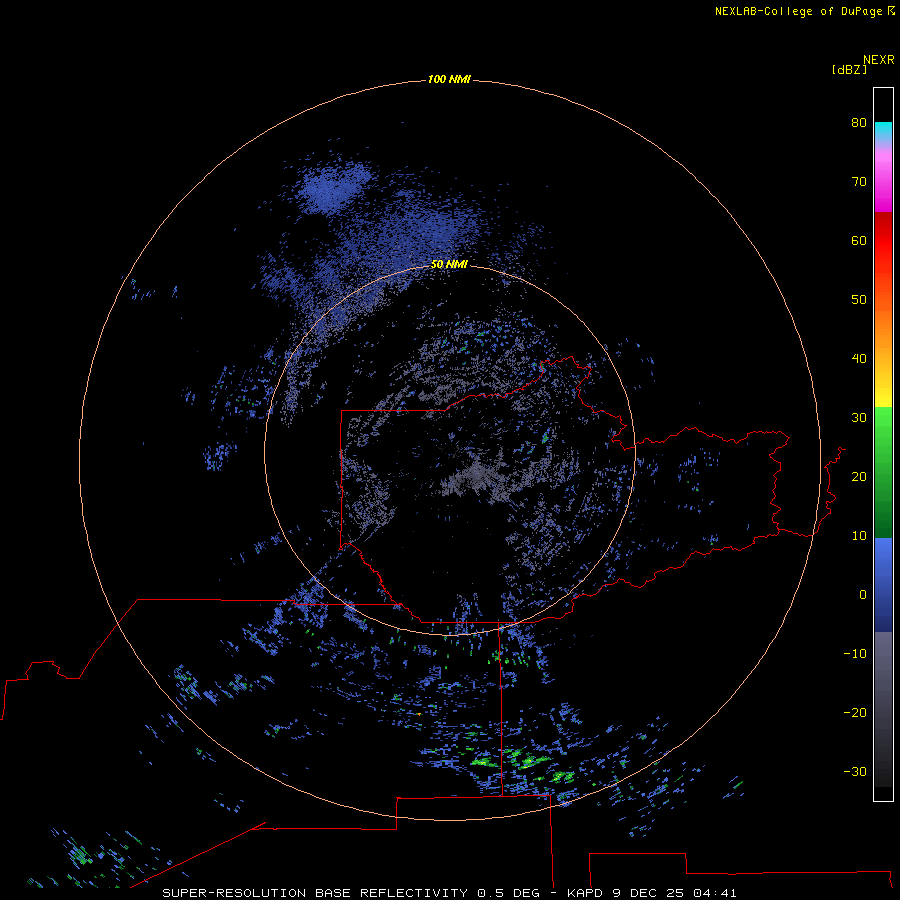
Task: Click the cyan segment of the color bar
Action: (x=883, y=130)
